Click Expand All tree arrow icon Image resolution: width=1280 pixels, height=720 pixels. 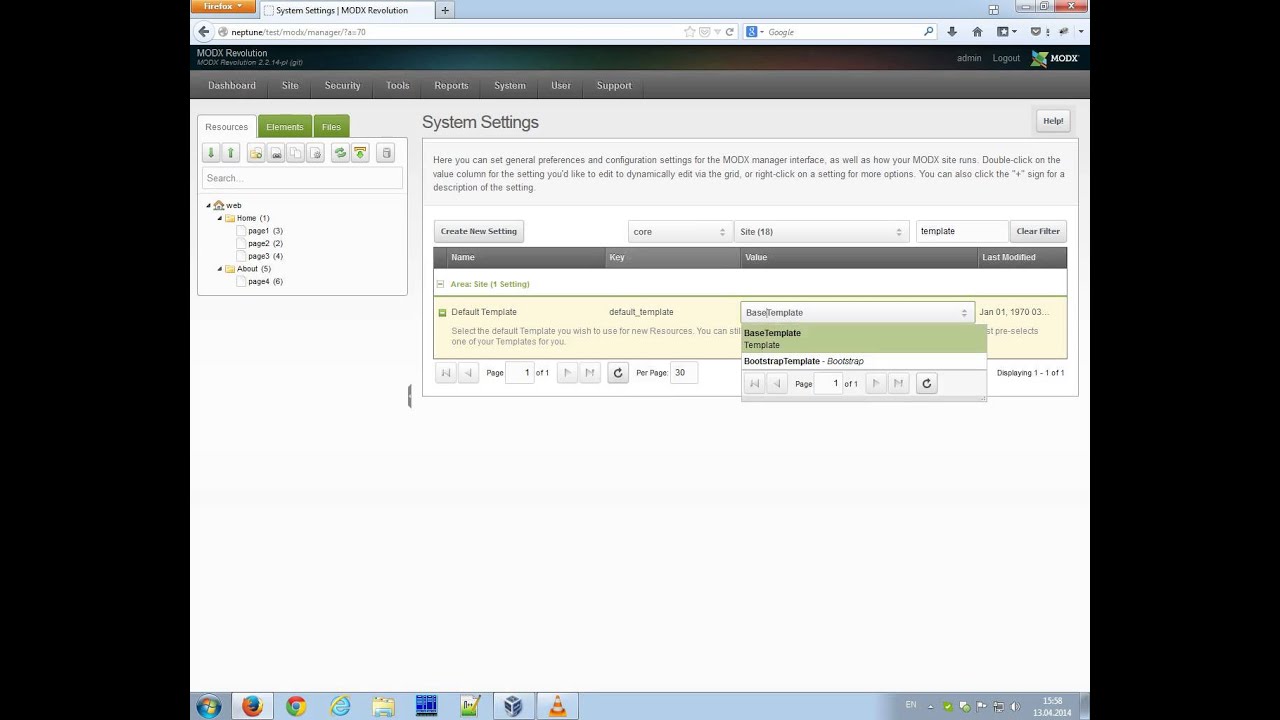[x=211, y=153]
